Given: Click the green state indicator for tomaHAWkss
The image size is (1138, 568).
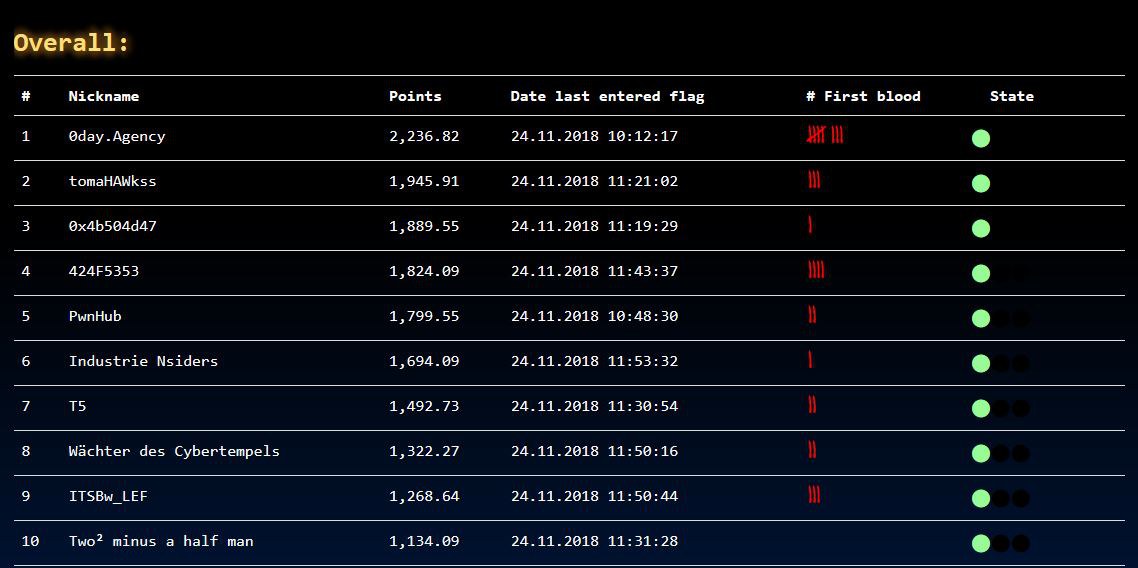Looking at the screenshot, I should [981, 184].
